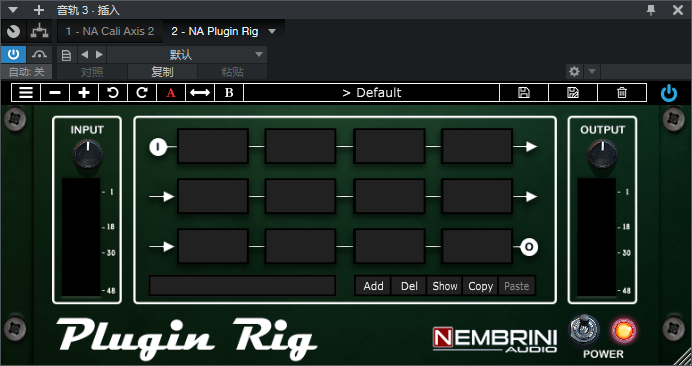Screen dimensions: 692x366
Task: Delete the preset with the trash icon
Action: point(622,93)
